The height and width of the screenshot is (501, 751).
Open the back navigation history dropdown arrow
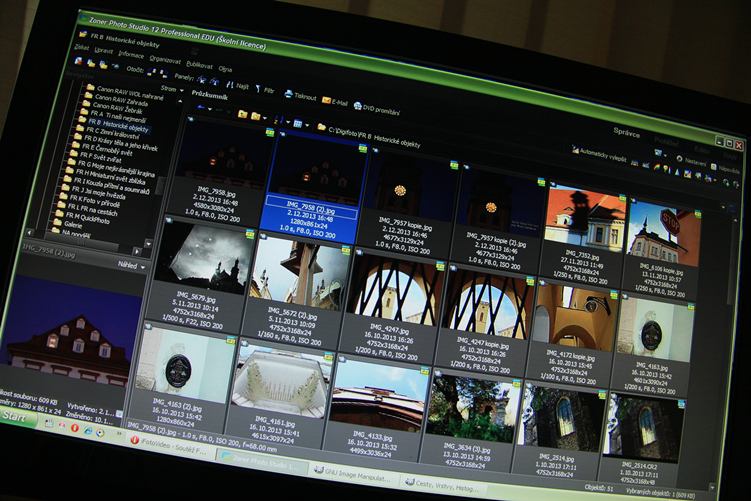212,109
